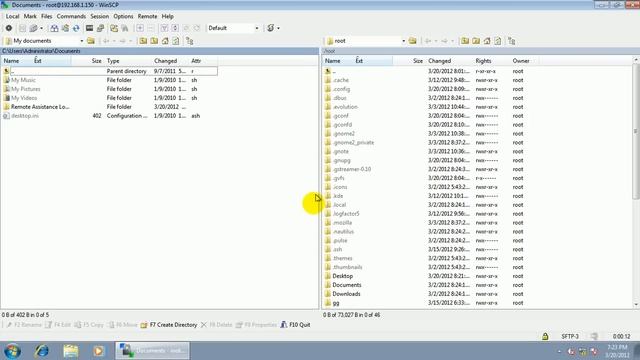Click the session encryption lock icon
Screen dimensions: 640x360
[545, 336]
